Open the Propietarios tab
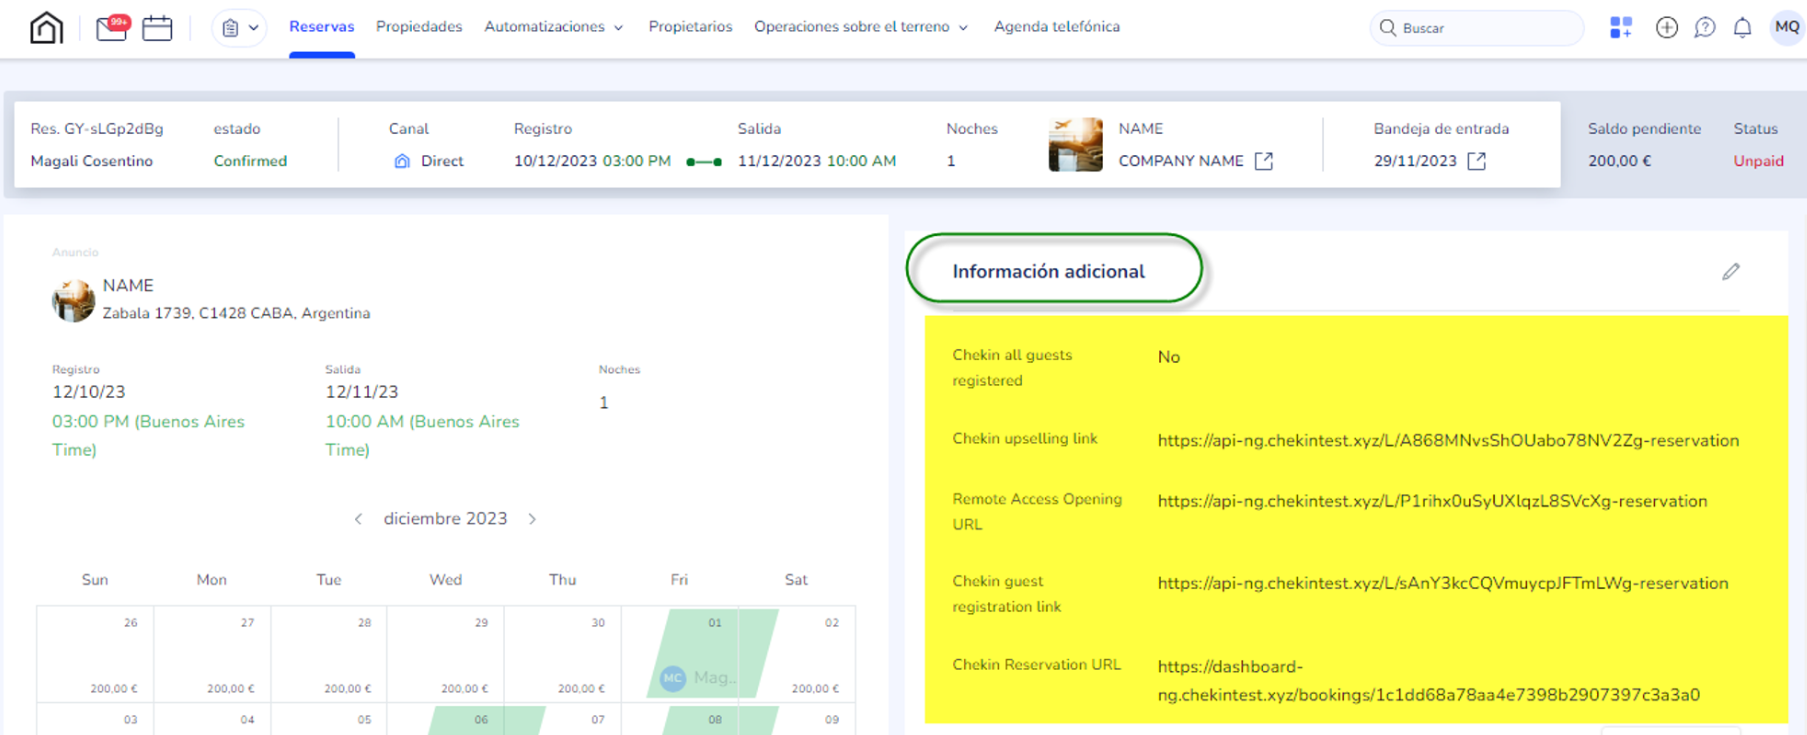Image resolution: width=1807 pixels, height=735 pixels. pyautogui.click(x=690, y=27)
